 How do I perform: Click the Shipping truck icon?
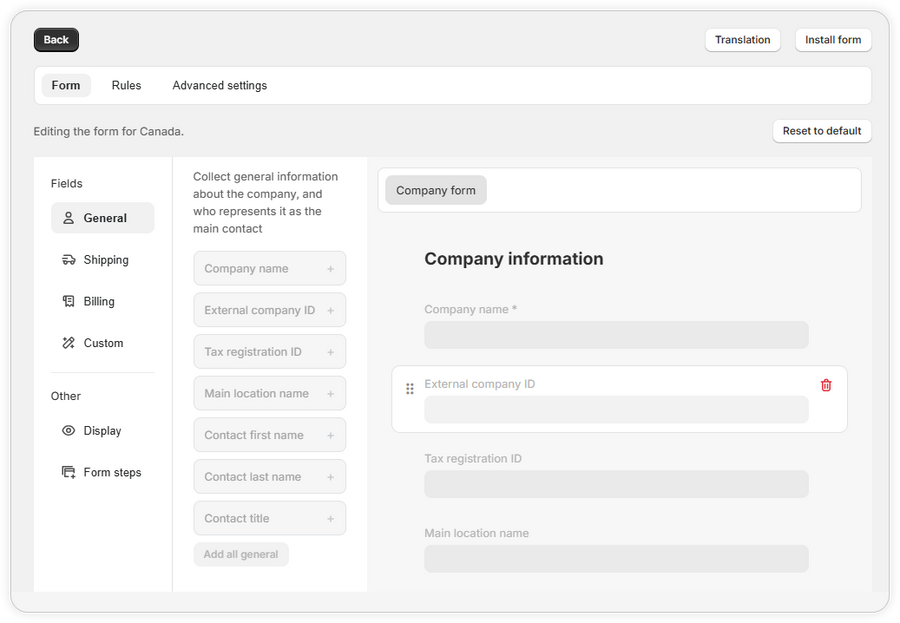point(68,260)
